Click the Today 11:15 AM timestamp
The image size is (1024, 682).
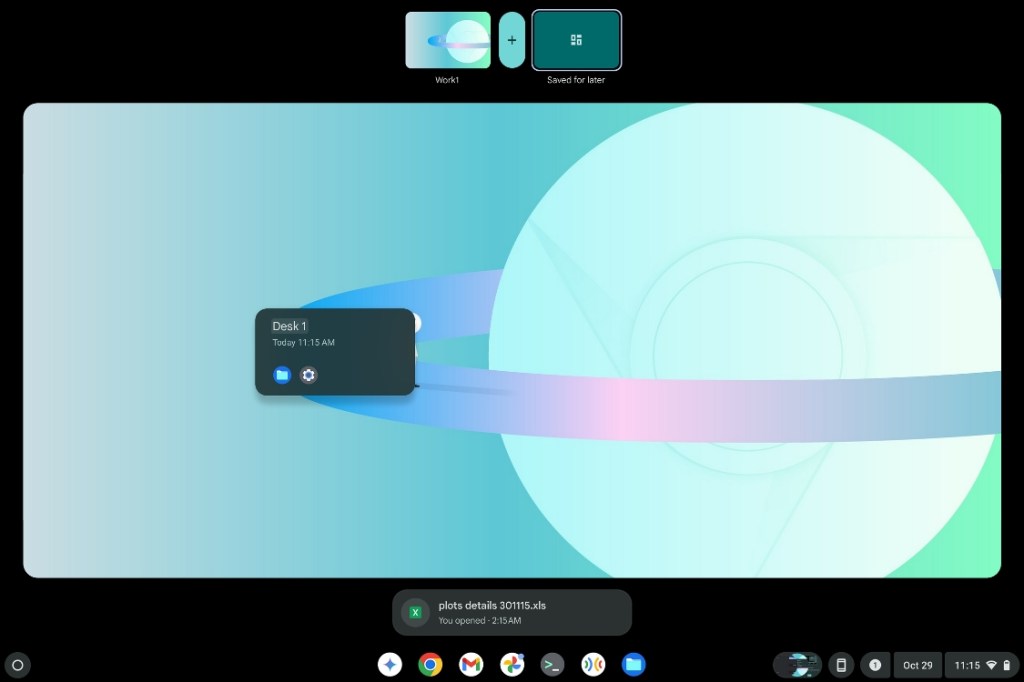(304, 342)
